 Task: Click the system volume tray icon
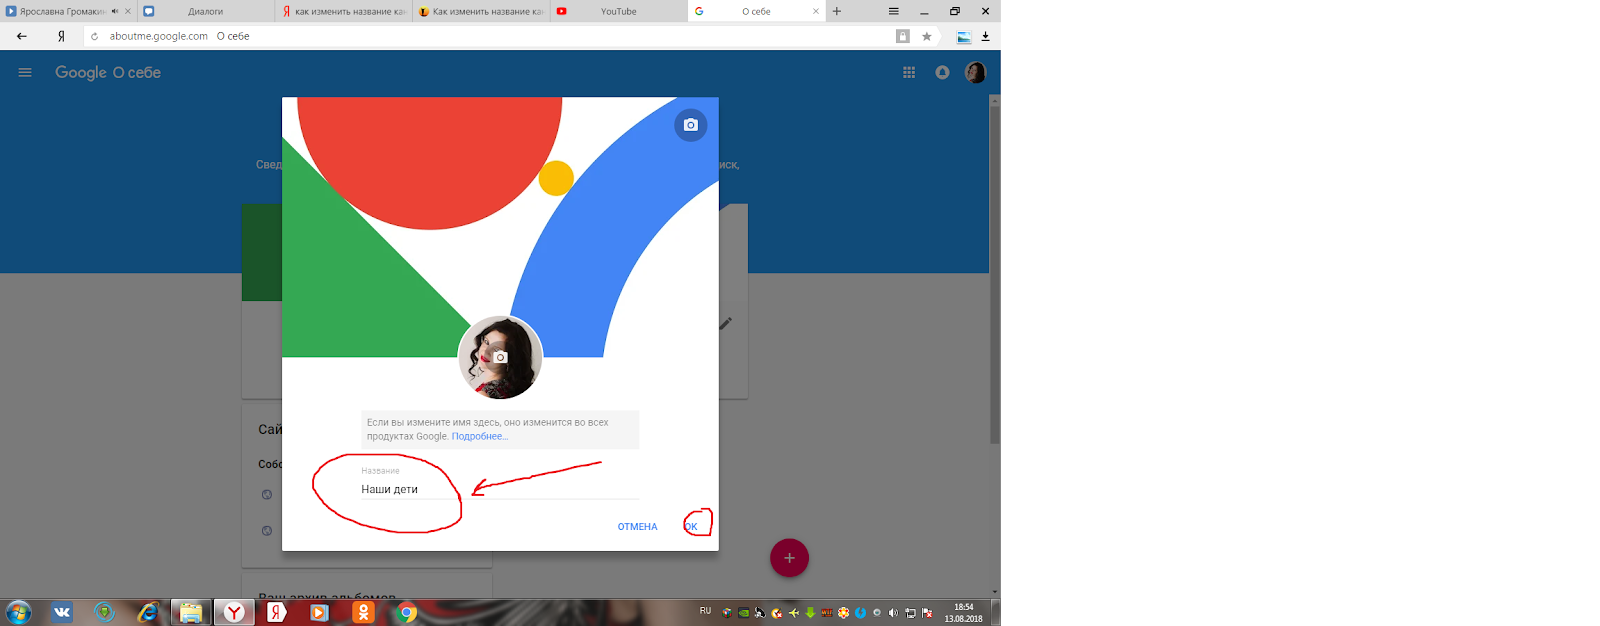[x=893, y=613]
